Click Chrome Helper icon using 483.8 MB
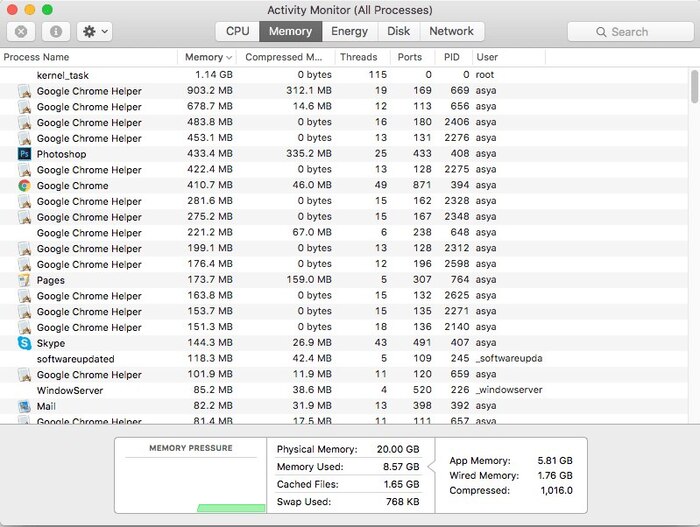The height and width of the screenshot is (527, 700). click(x=25, y=122)
